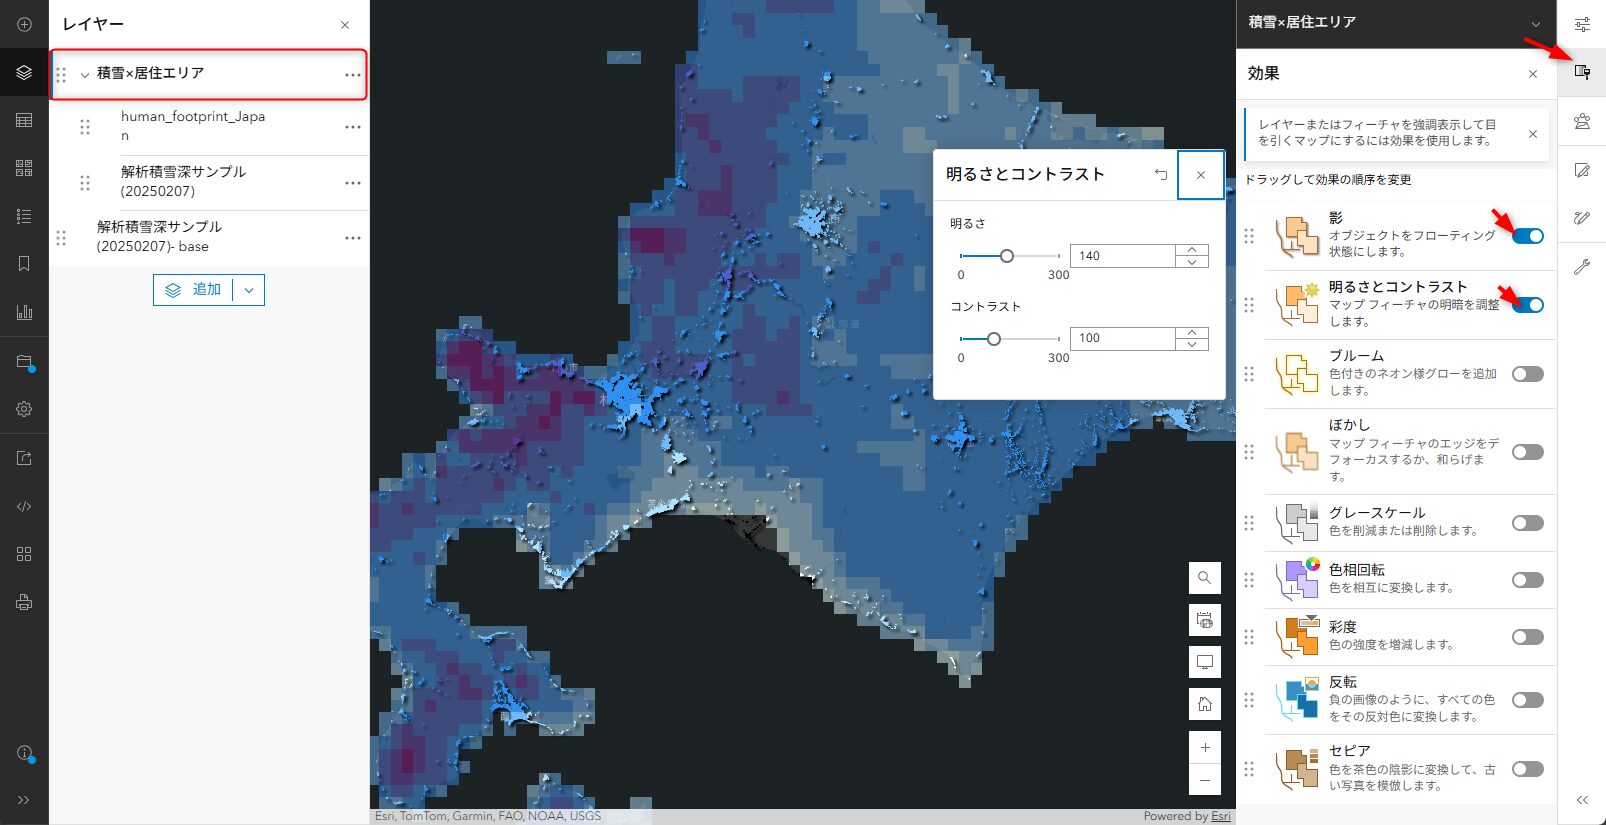Enable the セピア sepia effect toggle
Viewport: 1606px width, 825px height.
click(x=1527, y=769)
